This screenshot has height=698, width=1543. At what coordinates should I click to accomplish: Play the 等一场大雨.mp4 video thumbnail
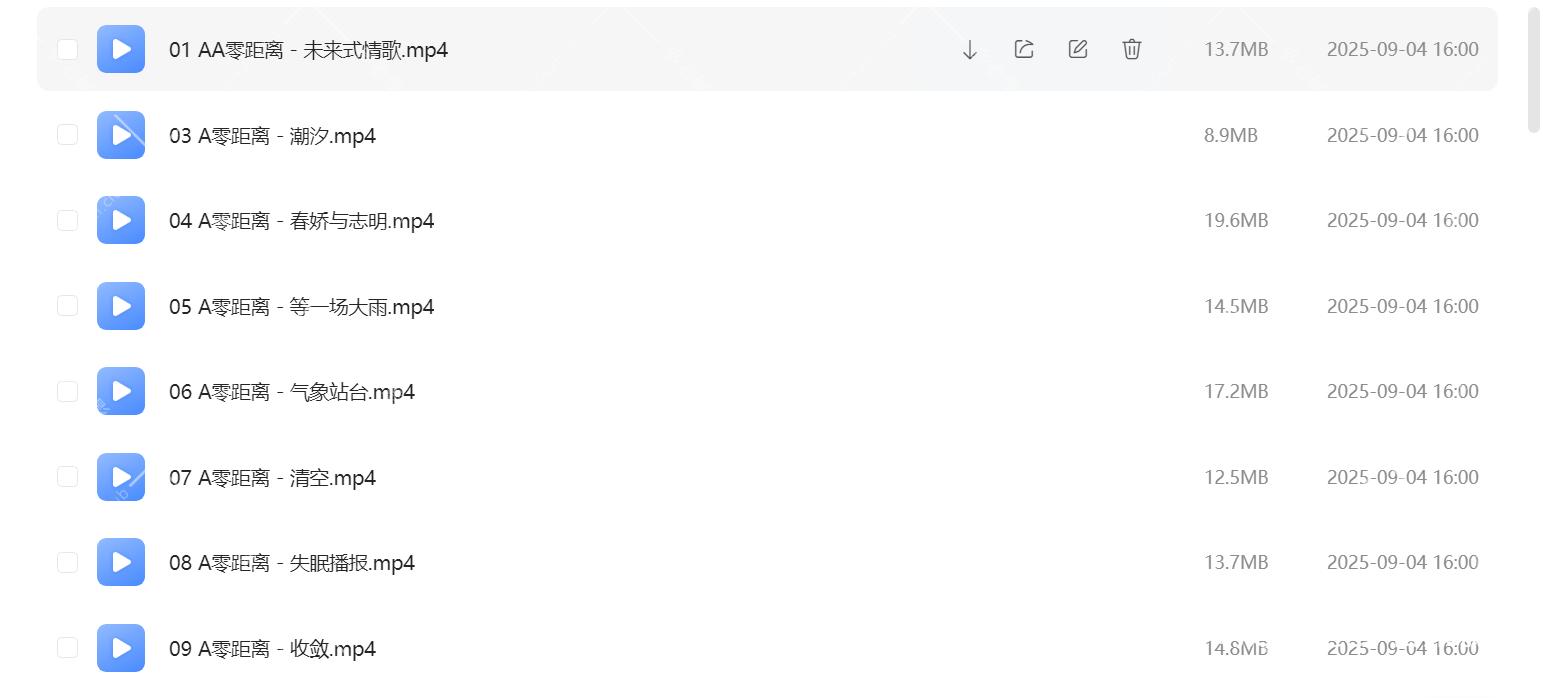120,305
